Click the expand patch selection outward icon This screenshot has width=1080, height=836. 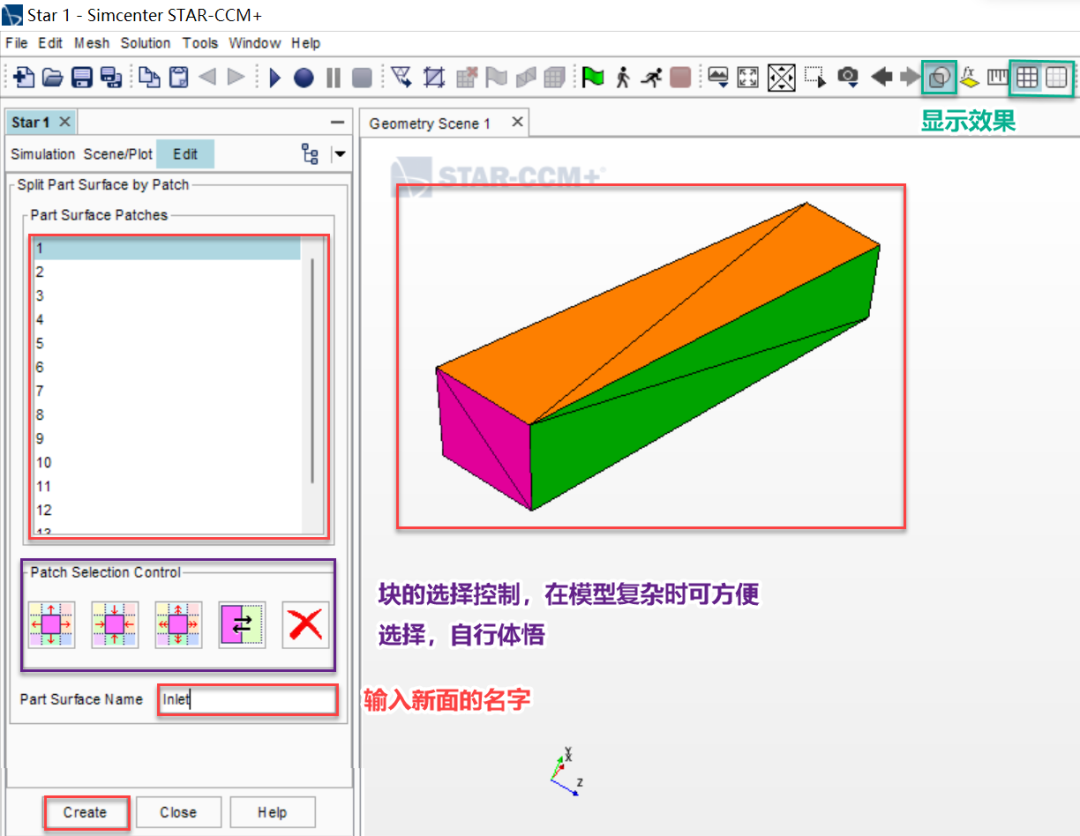(52, 625)
